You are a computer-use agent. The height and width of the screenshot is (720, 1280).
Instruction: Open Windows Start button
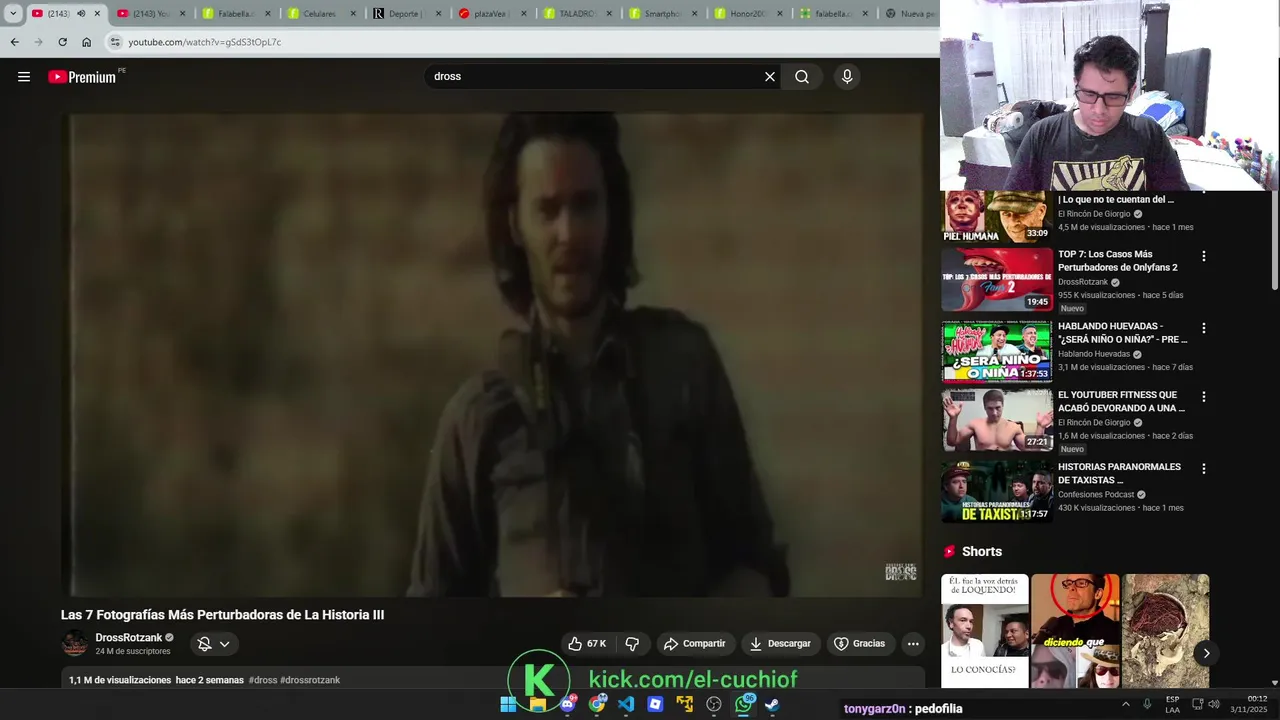pyautogui.click(x=508, y=704)
